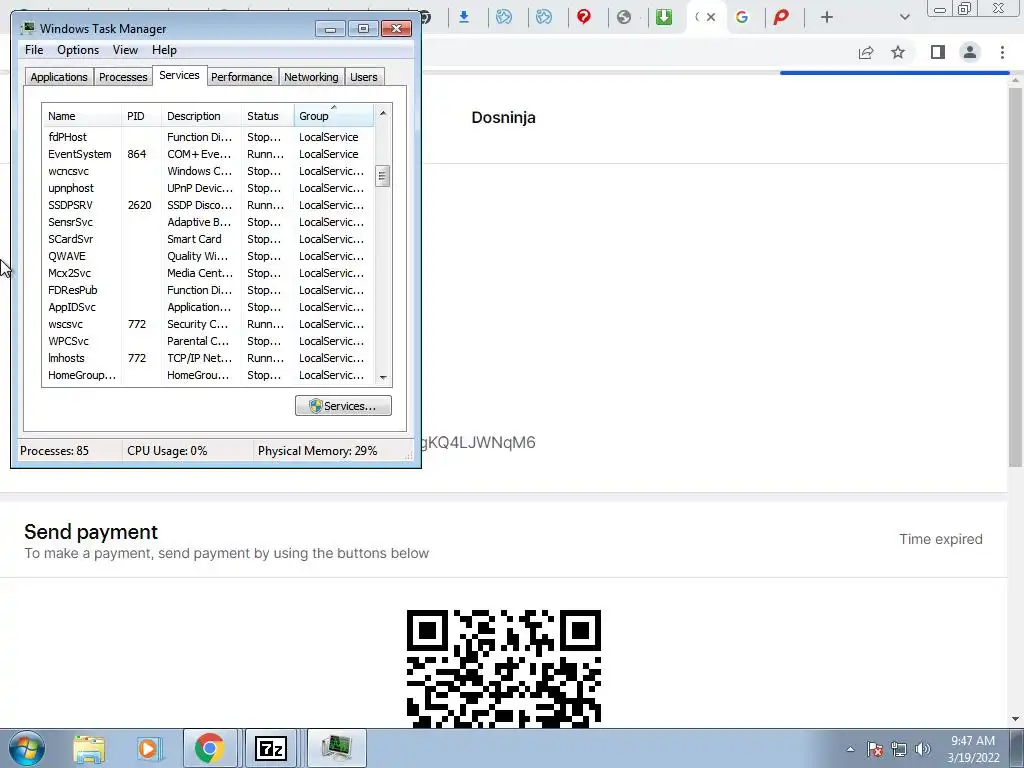
Task: Switch to the Performance tab
Action: pyautogui.click(x=242, y=77)
